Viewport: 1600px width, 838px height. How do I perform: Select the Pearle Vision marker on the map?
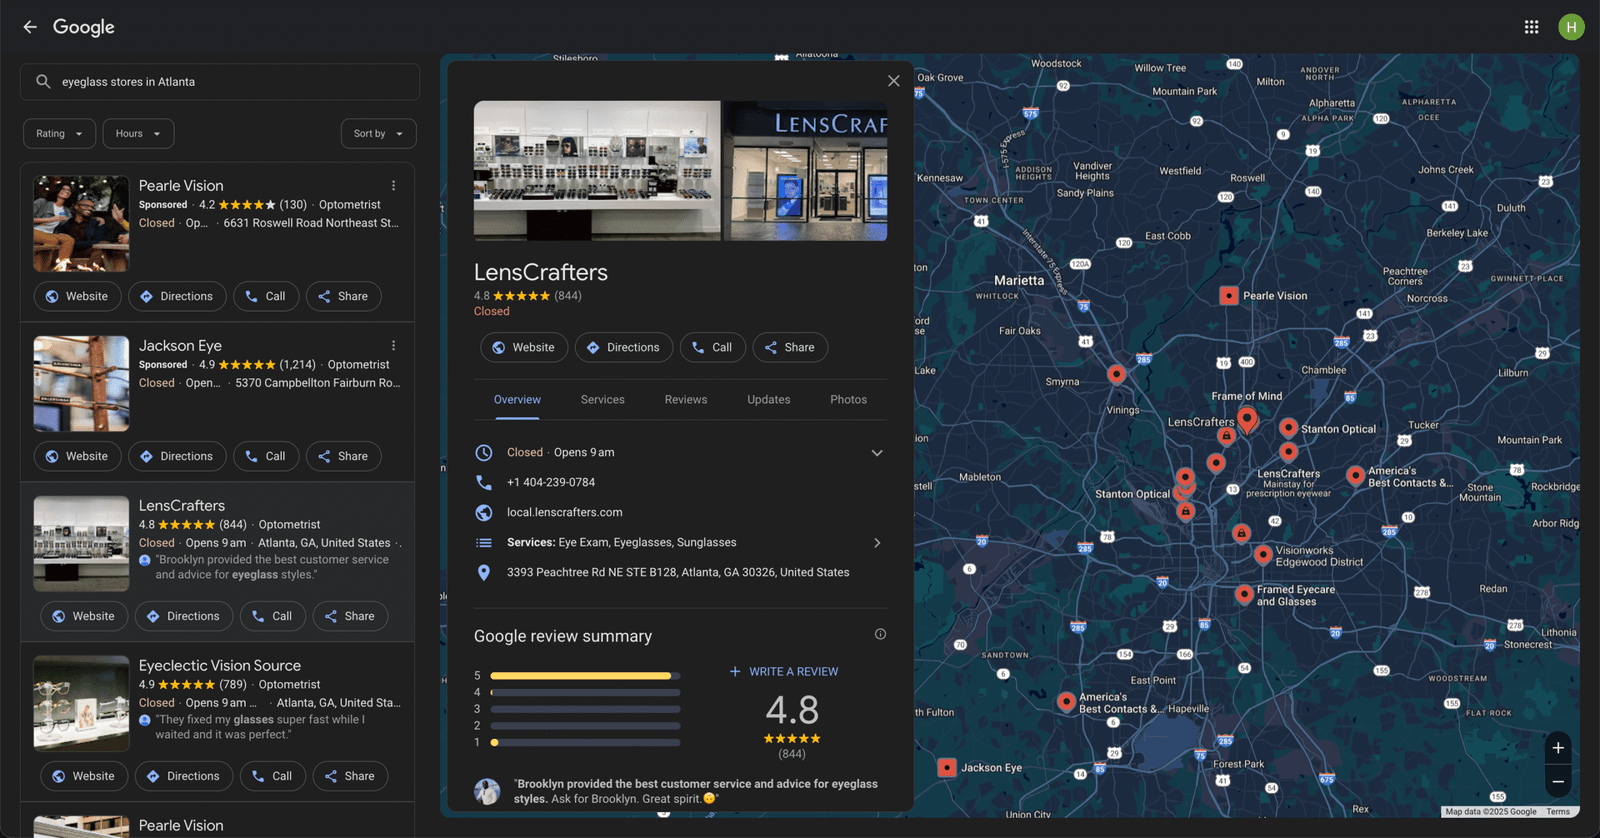pyautogui.click(x=1229, y=295)
